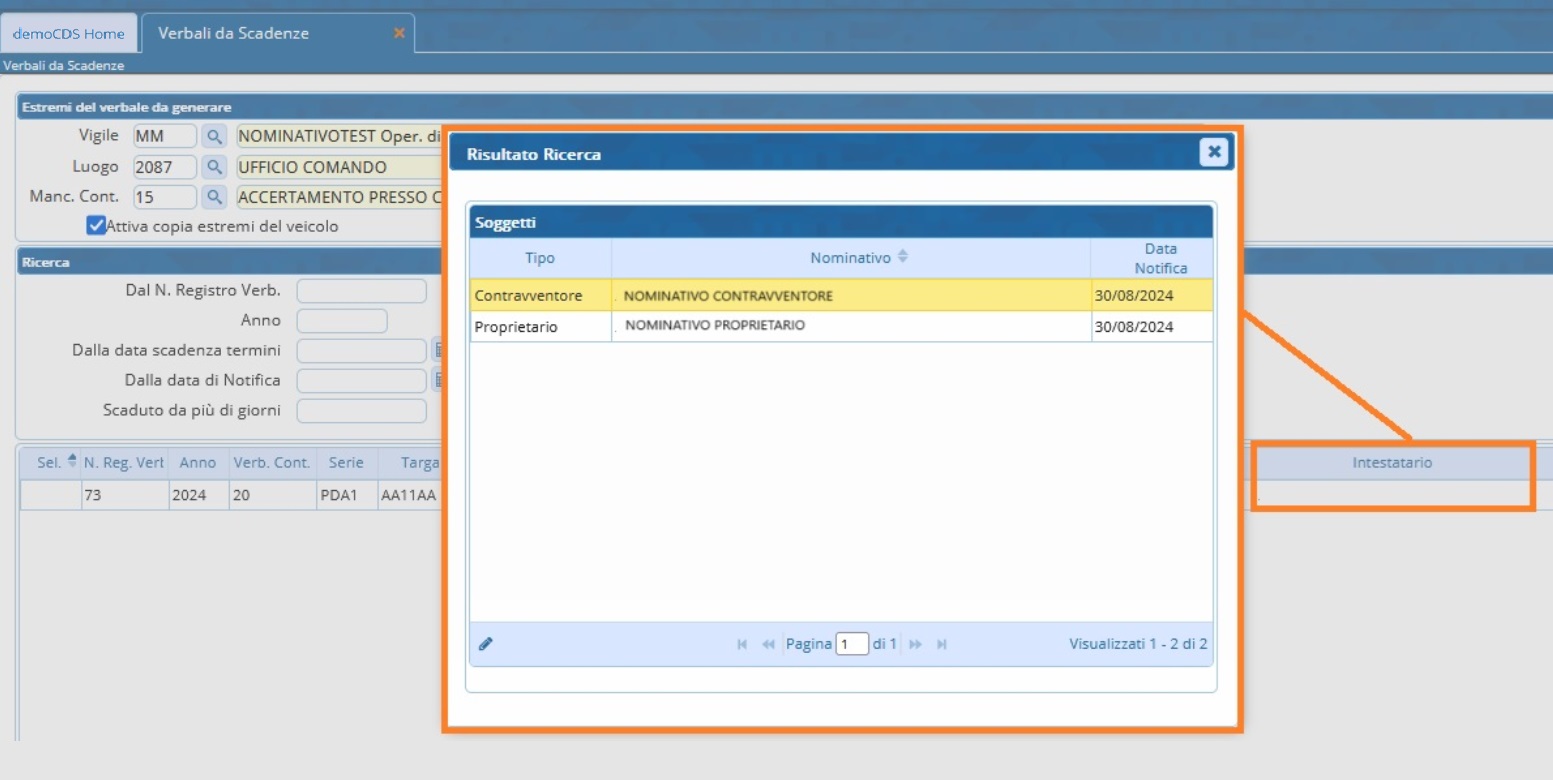
Task: Jump to last page of Soggetti results
Action: pos(942,645)
